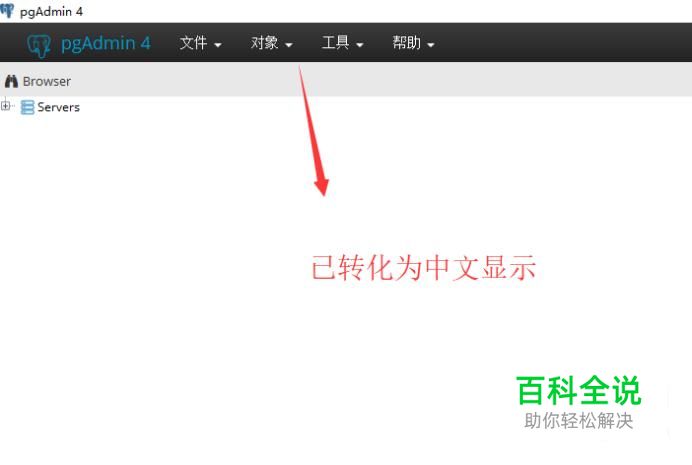The height and width of the screenshot is (465, 692).
Task: Click the 帮助 dropdown caret arrow
Action: [431, 45]
